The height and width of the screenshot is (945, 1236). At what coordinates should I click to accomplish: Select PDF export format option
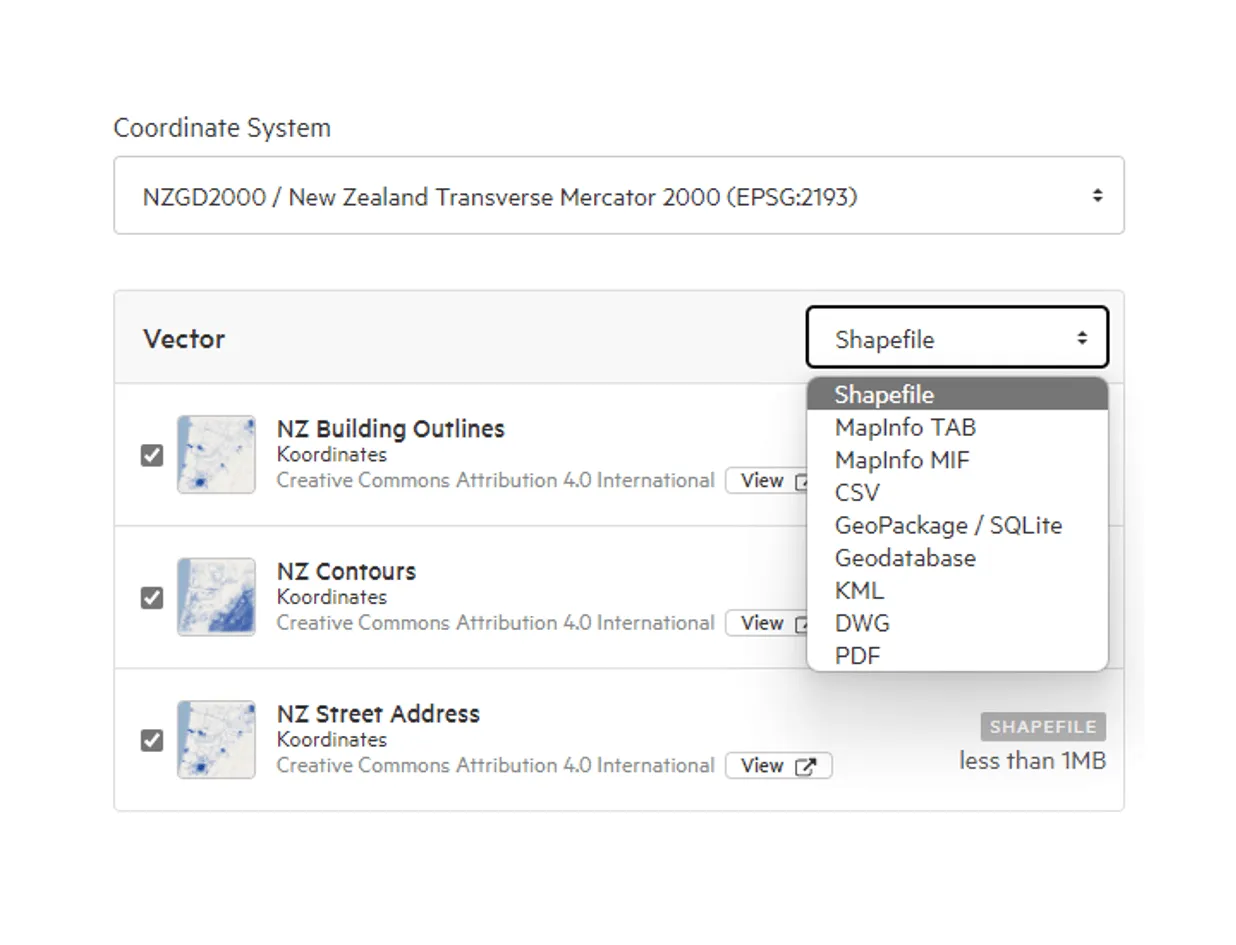pyautogui.click(x=957, y=656)
